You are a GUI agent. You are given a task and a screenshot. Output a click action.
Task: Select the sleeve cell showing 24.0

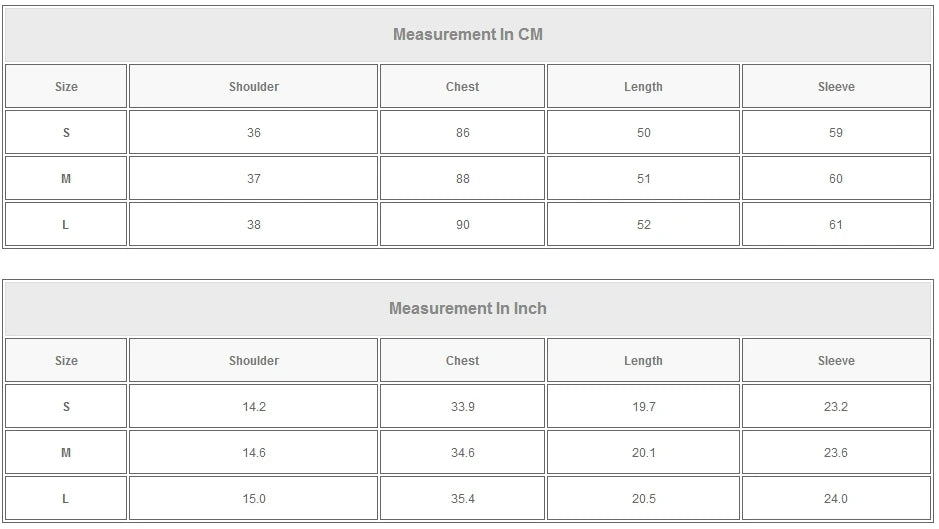pyautogui.click(x=836, y=499)
